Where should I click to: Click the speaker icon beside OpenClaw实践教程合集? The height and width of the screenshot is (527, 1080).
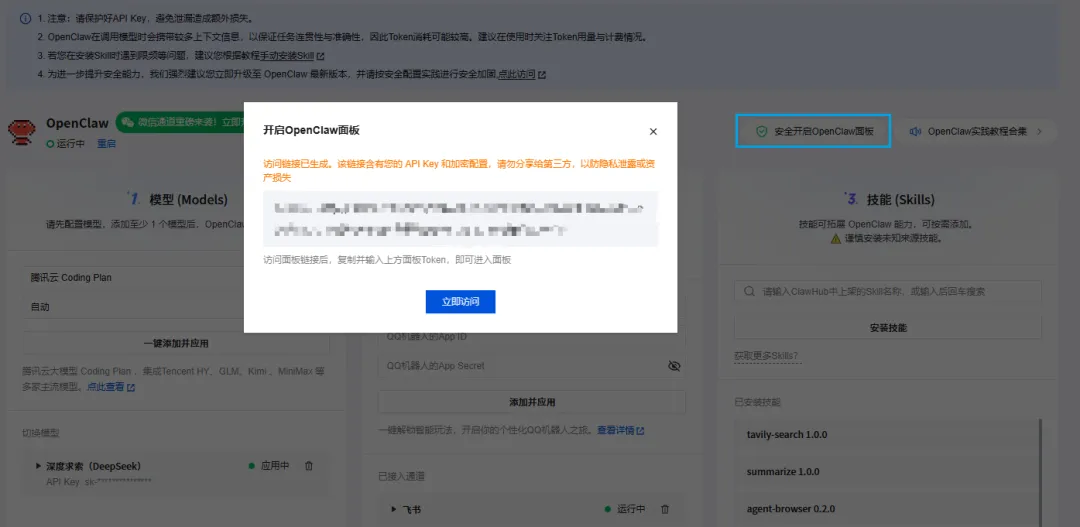(915, 132)
